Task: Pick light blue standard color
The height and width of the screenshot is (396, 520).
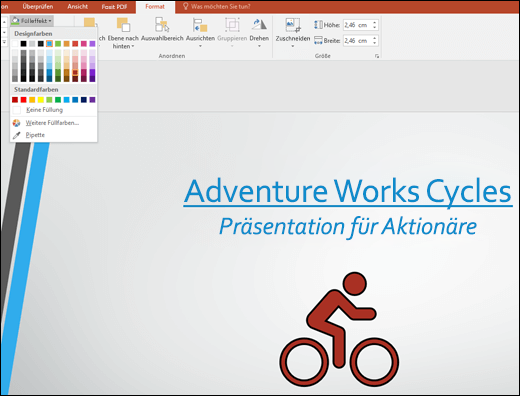Action: coord(67,100)
